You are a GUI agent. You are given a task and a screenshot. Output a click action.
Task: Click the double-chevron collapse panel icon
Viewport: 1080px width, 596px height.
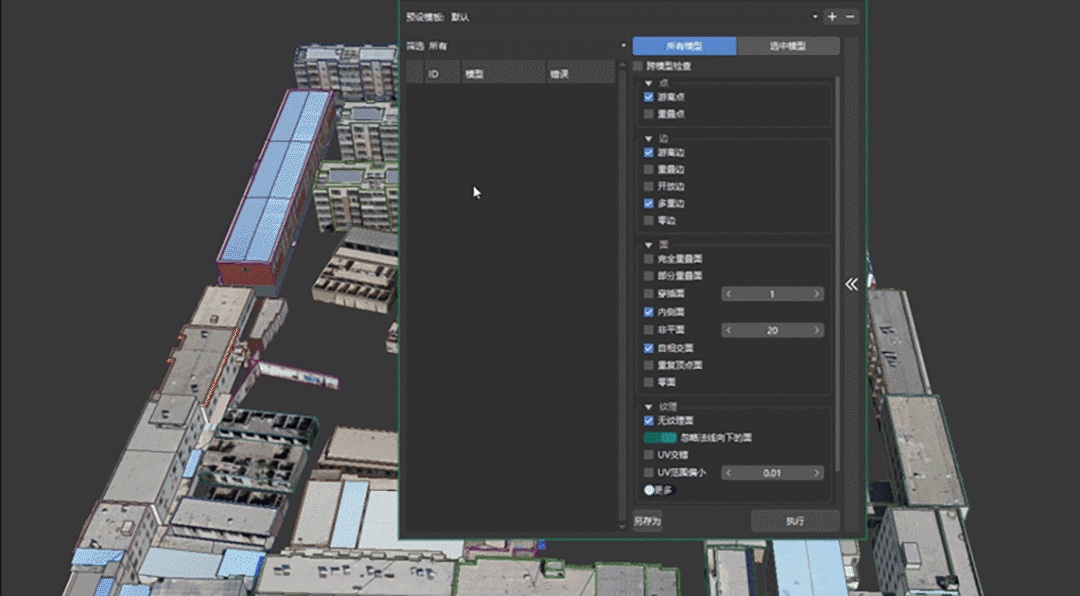pyautogui.click(x=851, y=284)
